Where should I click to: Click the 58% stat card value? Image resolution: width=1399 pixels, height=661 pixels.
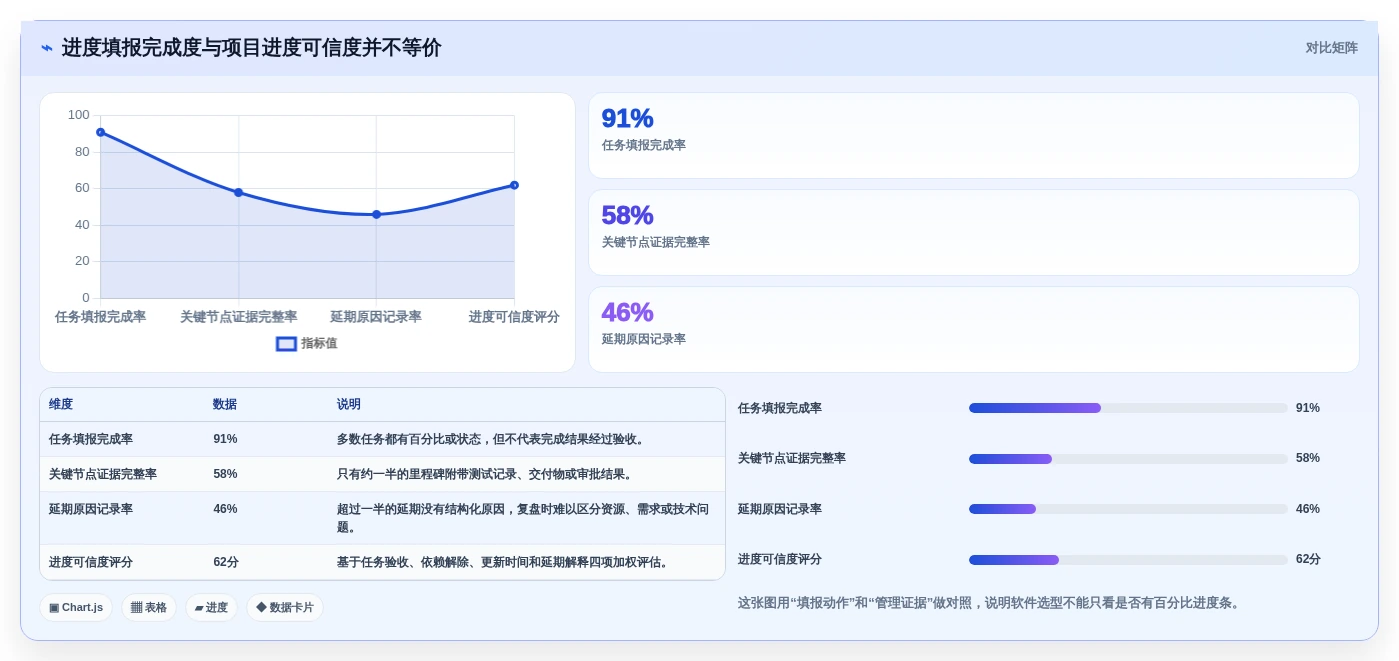coord(627,215)
